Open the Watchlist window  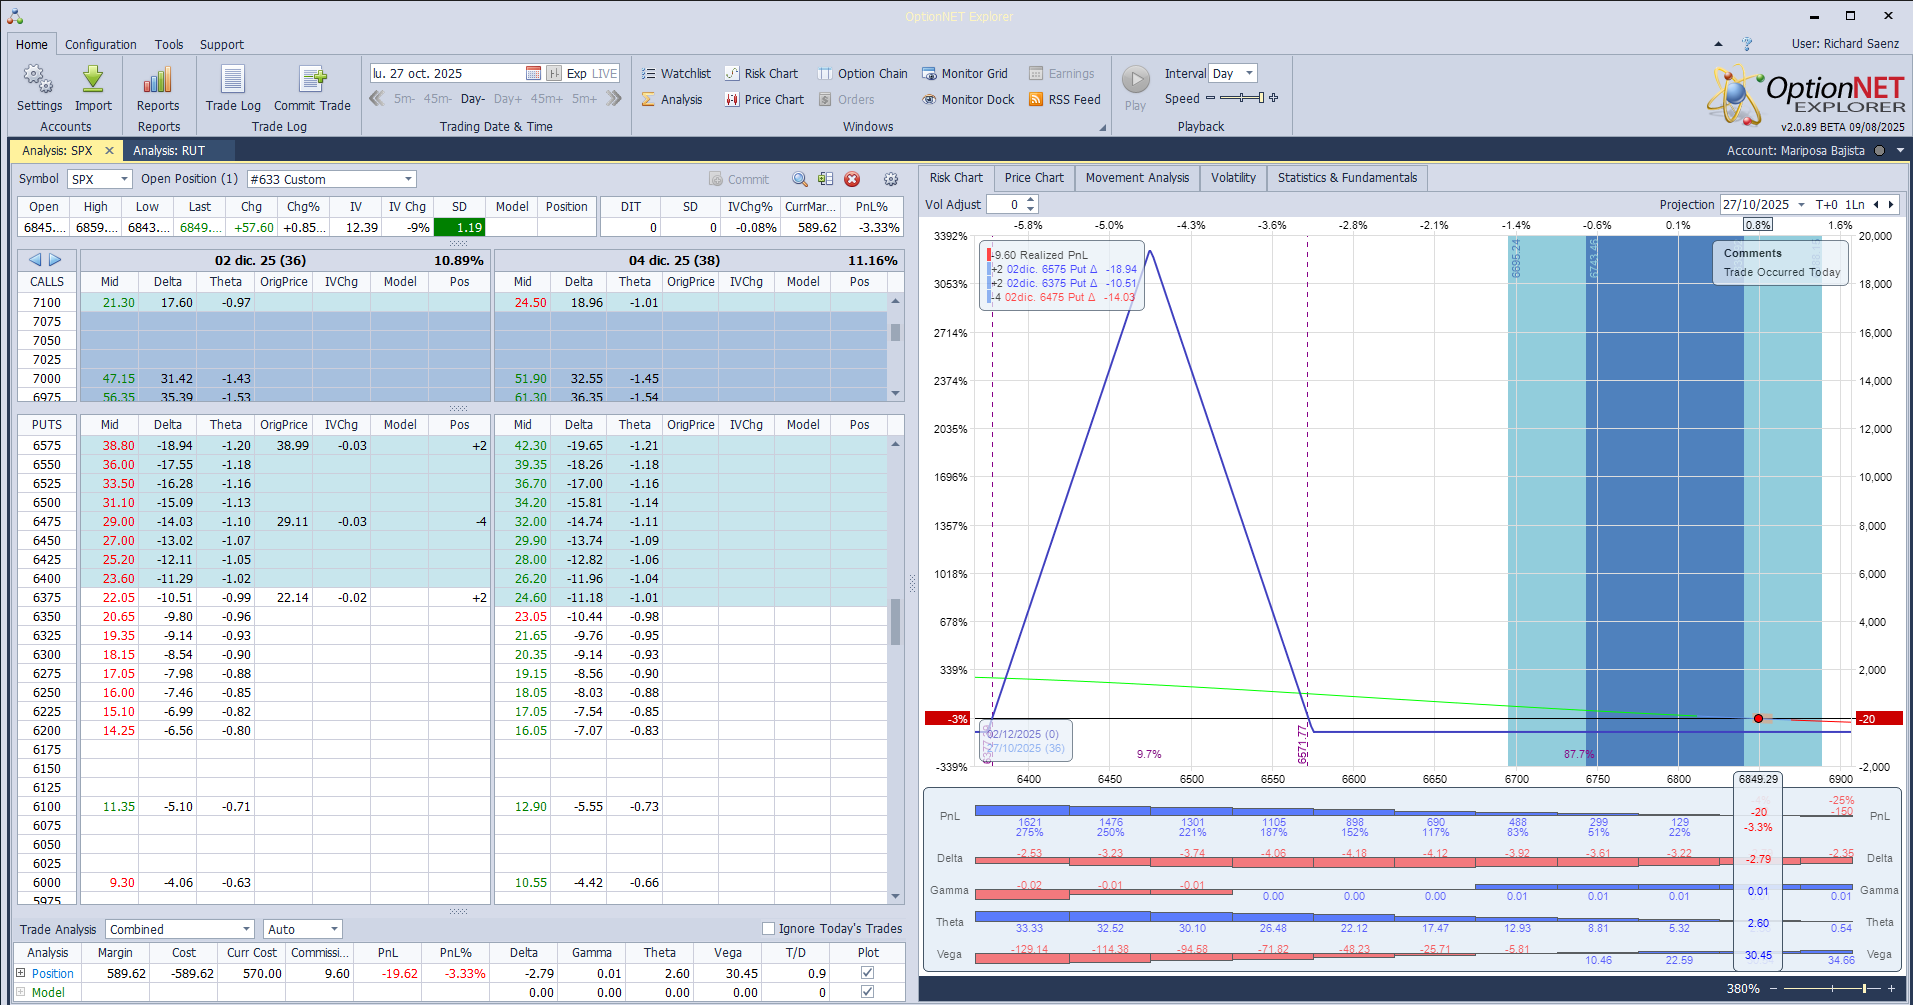pyautogui.click(x=676, y=73)
